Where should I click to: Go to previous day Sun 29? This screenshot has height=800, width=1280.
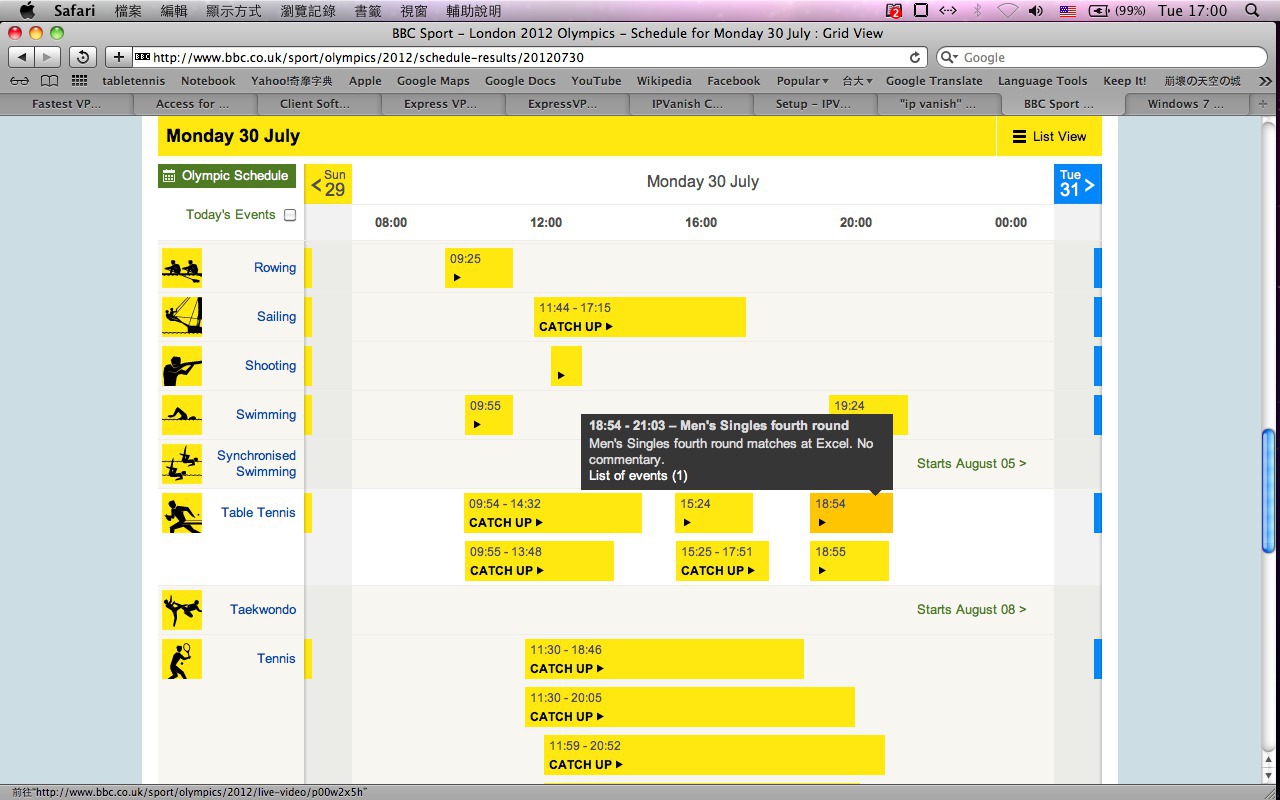pyautogui.click(x=328, y=184)
